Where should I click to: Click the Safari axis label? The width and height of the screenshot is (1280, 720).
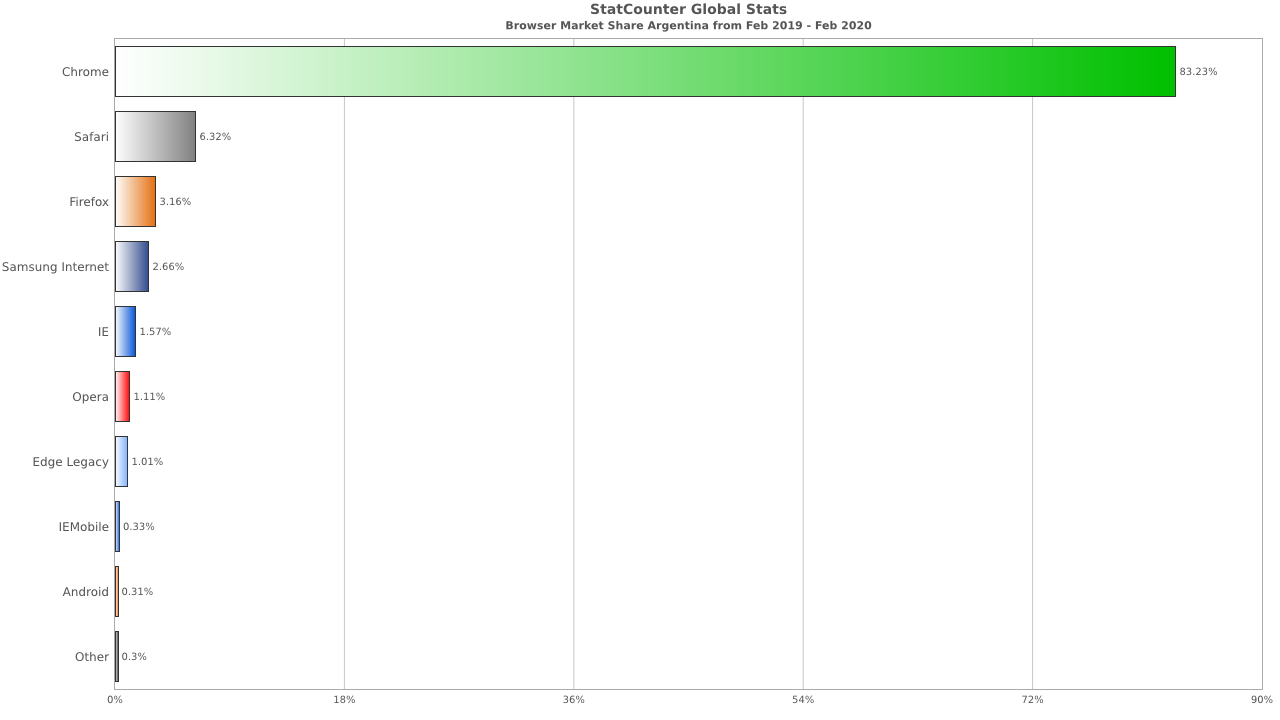[x=91, y=137]
